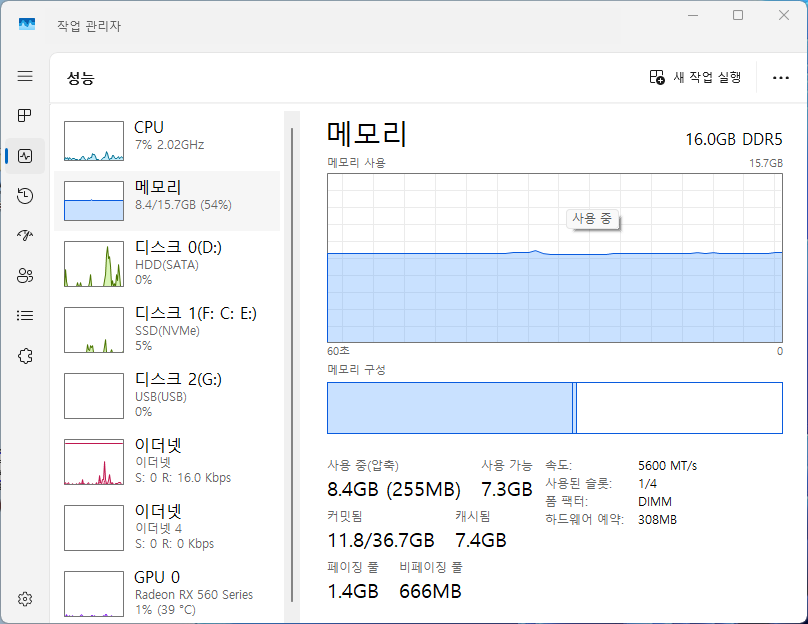Click the 666MB non-paged pool value
Viewport: 808px width, 624px height.
(430, 591)
